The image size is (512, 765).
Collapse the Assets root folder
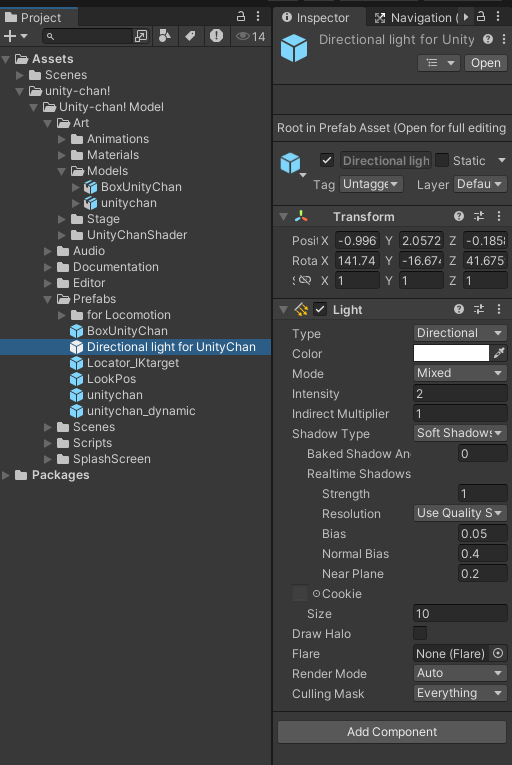[6, 59]
